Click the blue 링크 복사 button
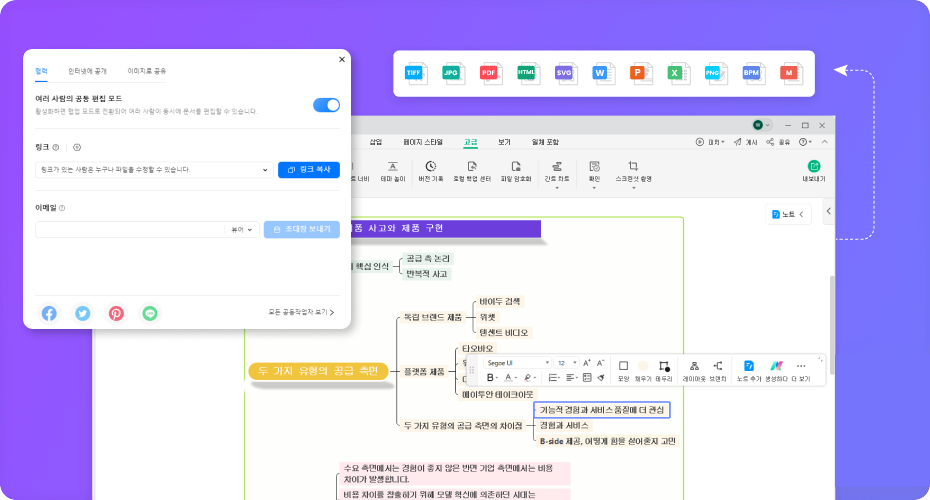Viewport: 930px width, 500px height. (309, 170)
